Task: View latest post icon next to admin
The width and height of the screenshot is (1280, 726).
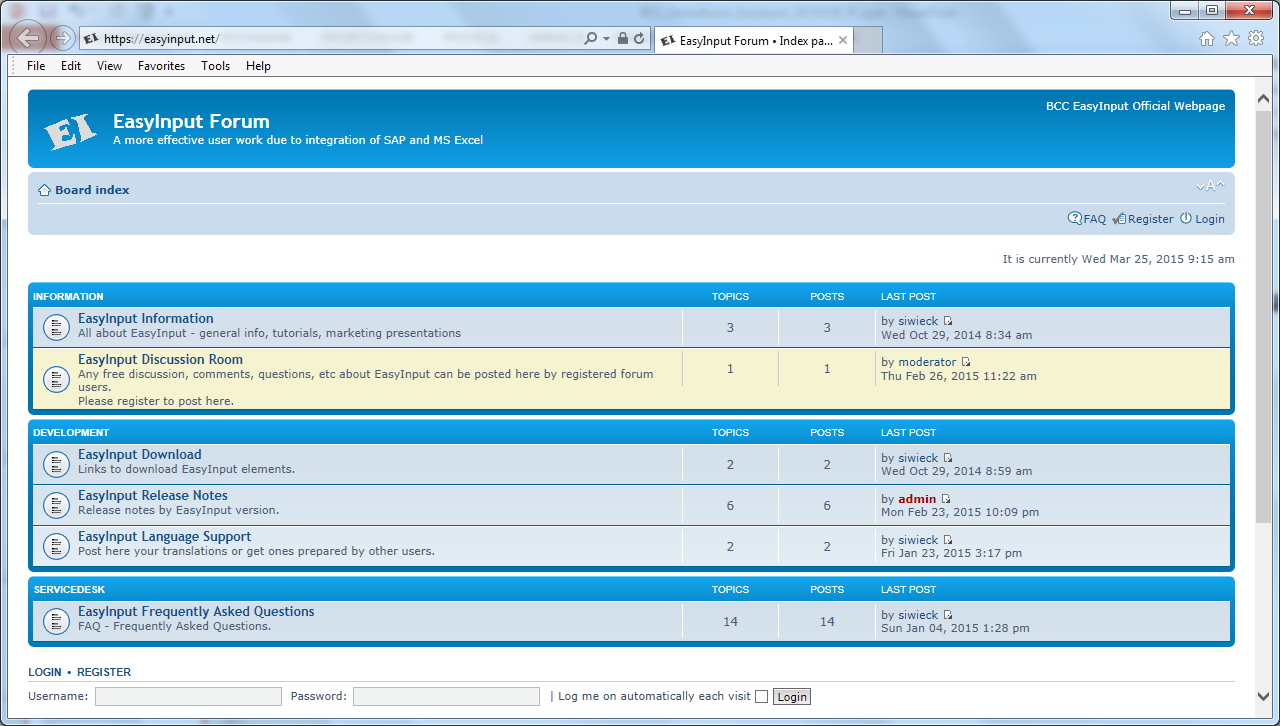Action: [946, 499]
